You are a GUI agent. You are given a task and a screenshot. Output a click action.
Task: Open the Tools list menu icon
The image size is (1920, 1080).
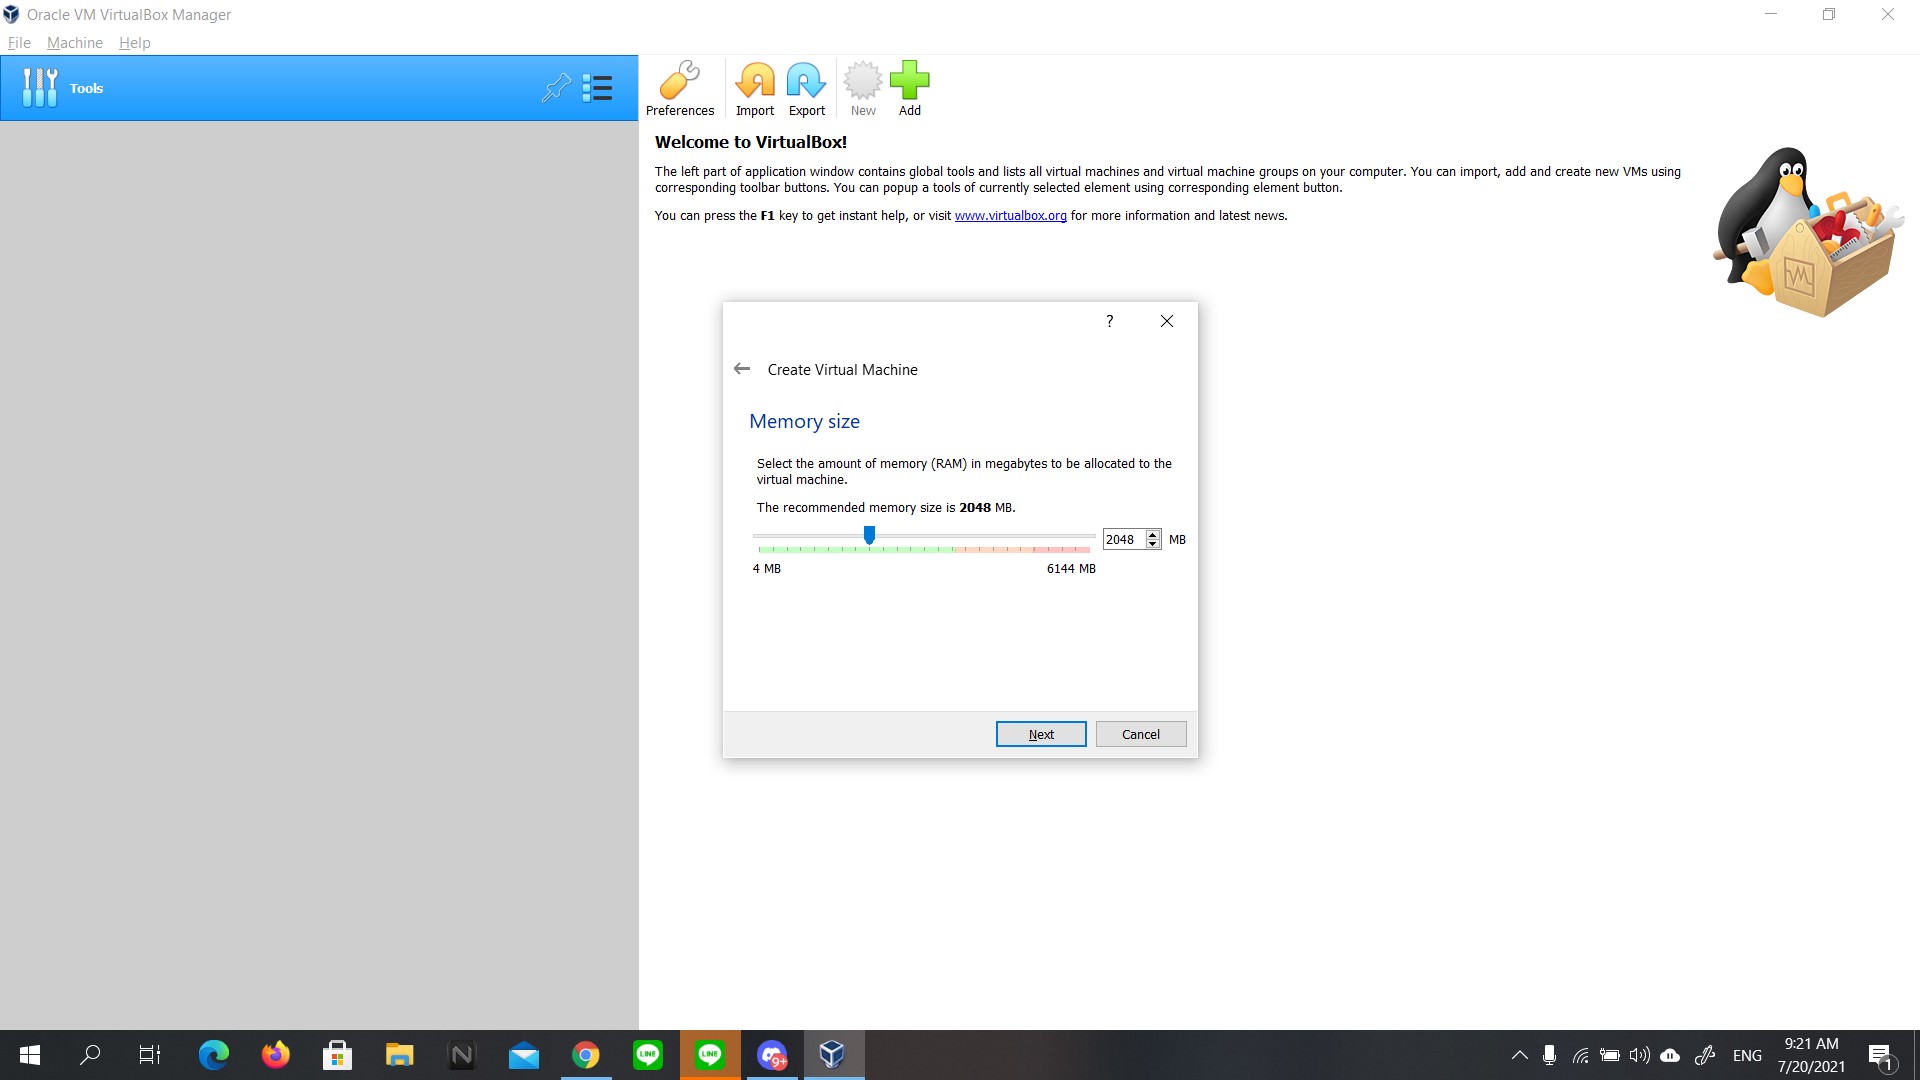pyautogui.click(x=597, y=88)
